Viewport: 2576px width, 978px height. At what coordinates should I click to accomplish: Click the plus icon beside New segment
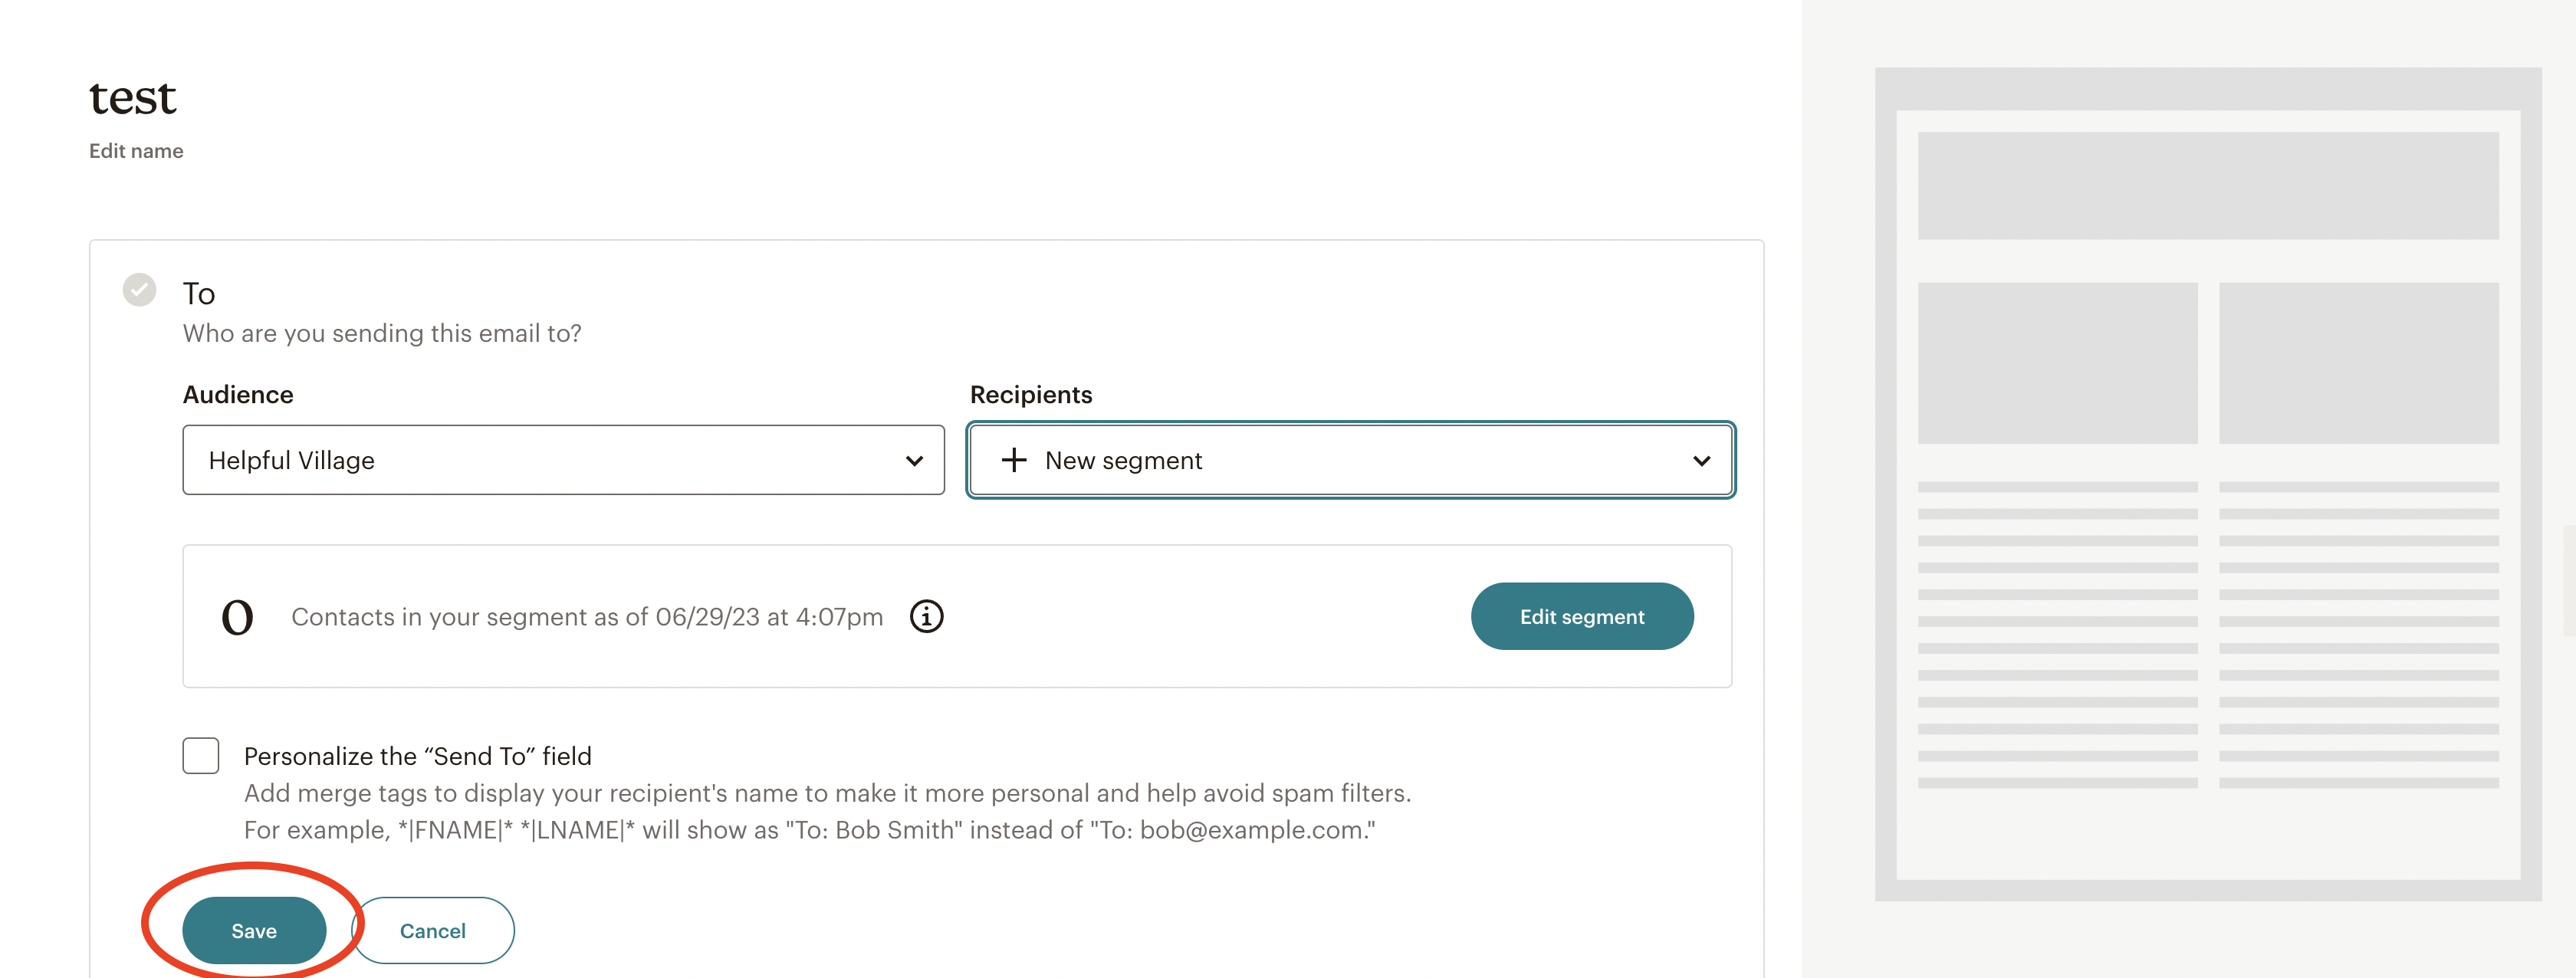tap(1013, 460)
